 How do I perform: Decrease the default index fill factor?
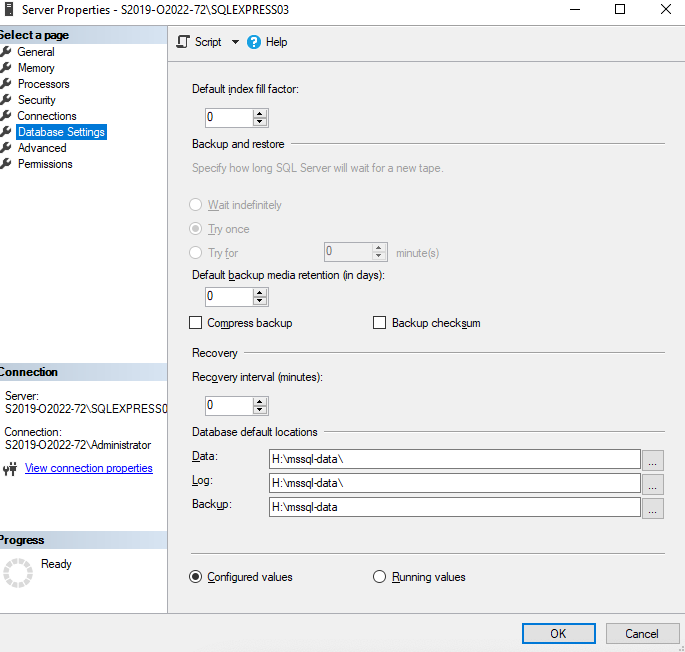point(260,122)
